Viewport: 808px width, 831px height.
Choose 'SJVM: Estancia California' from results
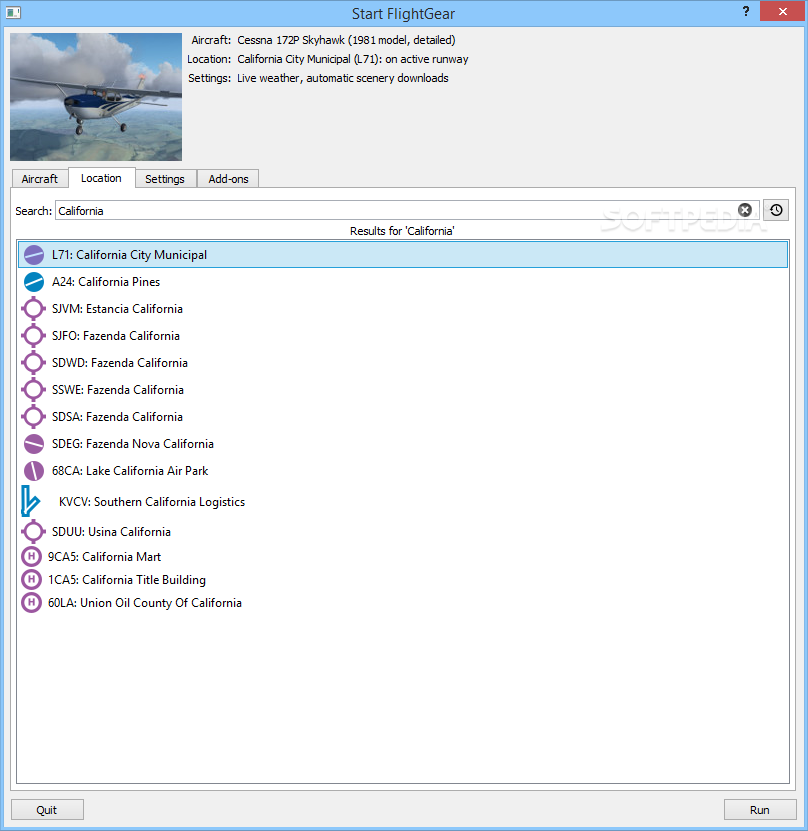pyautogui.click(x=403, y=309)
